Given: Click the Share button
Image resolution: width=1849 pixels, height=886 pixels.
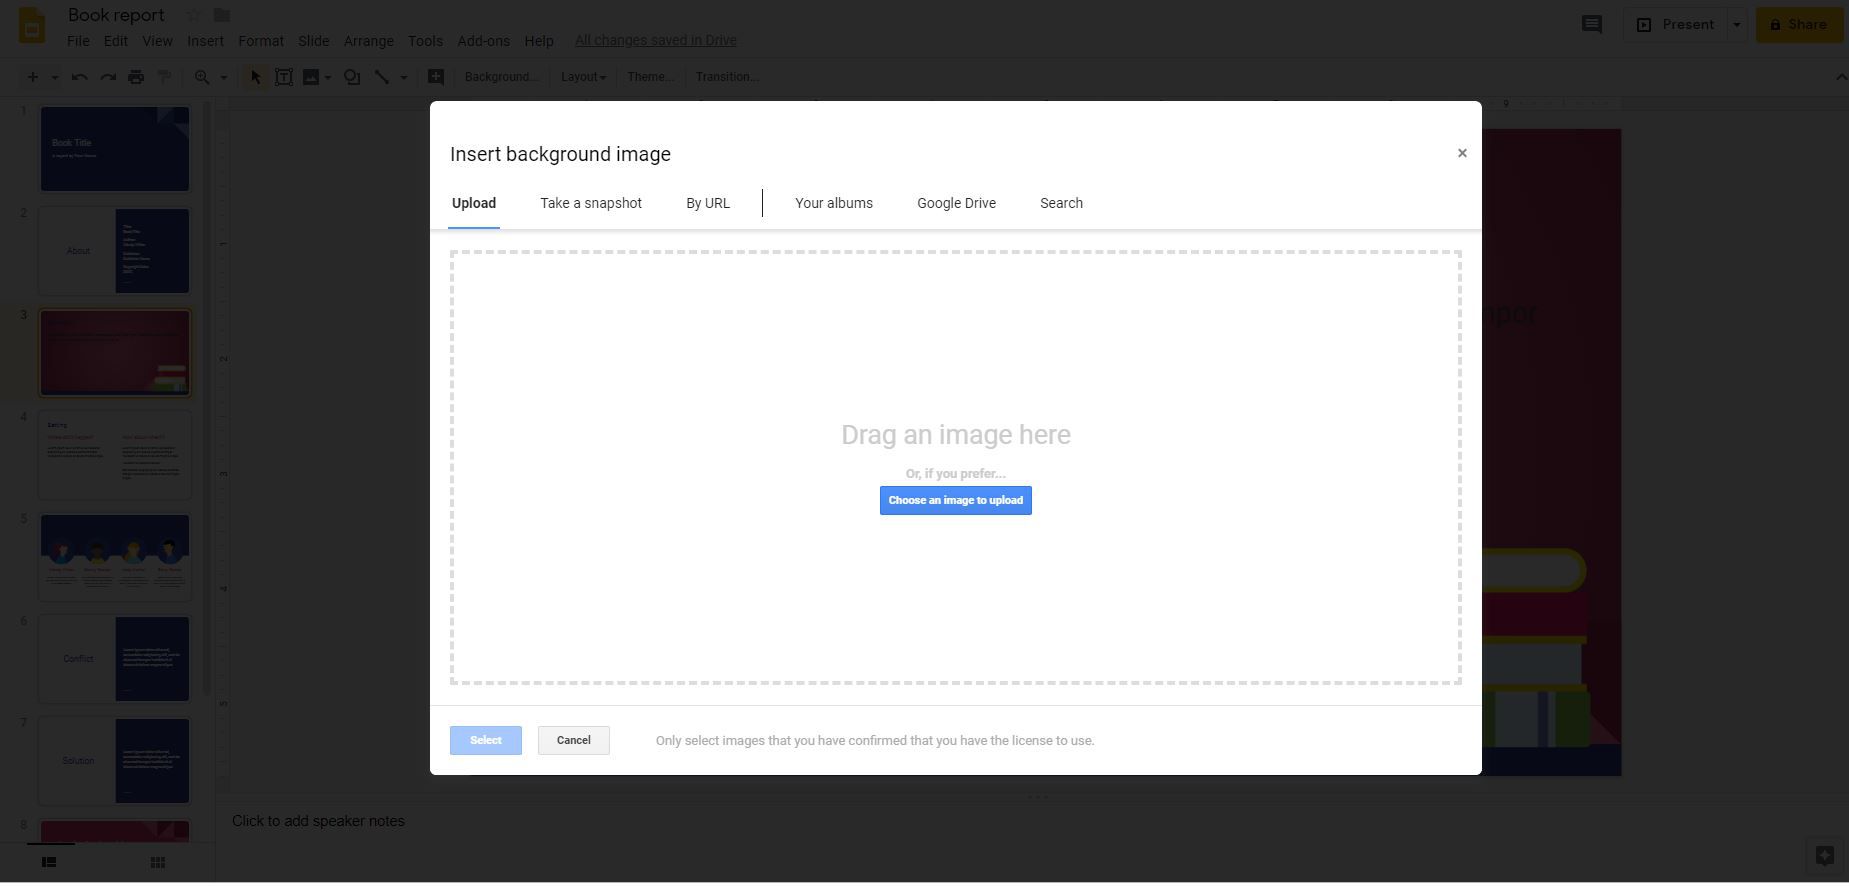Looking at the screenshot, I should (1799, 25).
